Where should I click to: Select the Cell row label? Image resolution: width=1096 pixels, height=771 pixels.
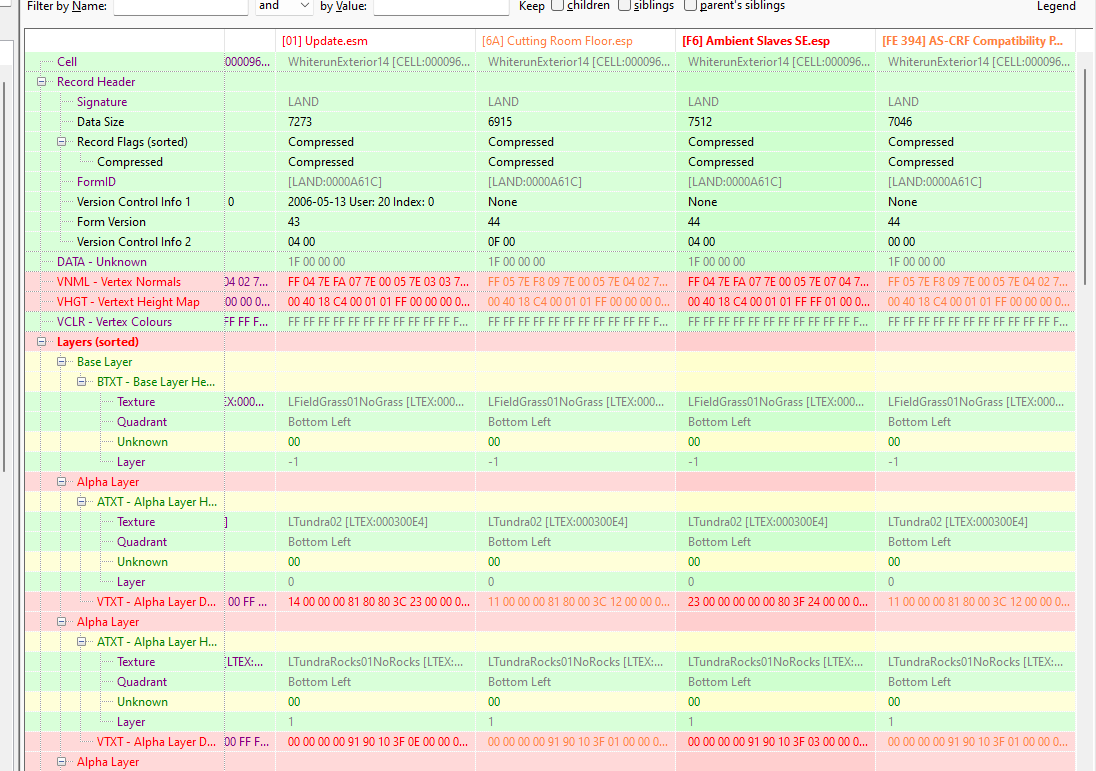(x=67, y=62)
